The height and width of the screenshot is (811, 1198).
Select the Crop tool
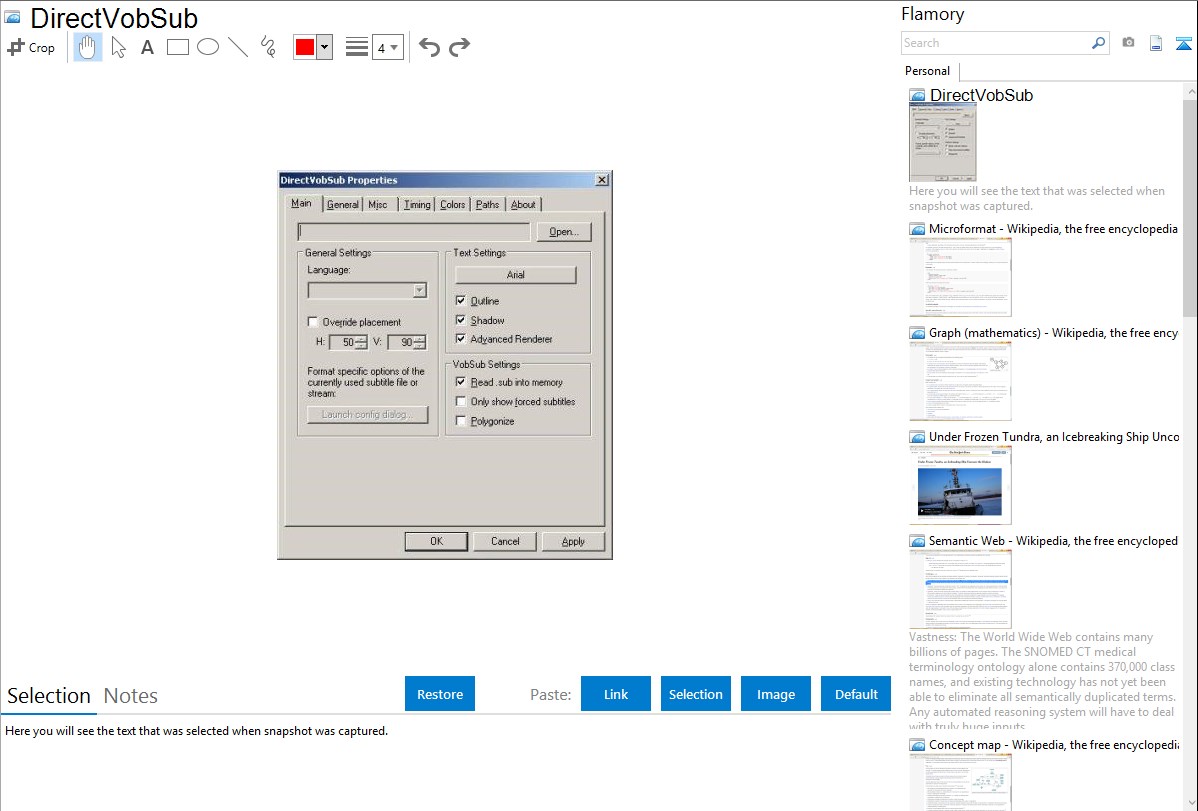click(31, 47)
